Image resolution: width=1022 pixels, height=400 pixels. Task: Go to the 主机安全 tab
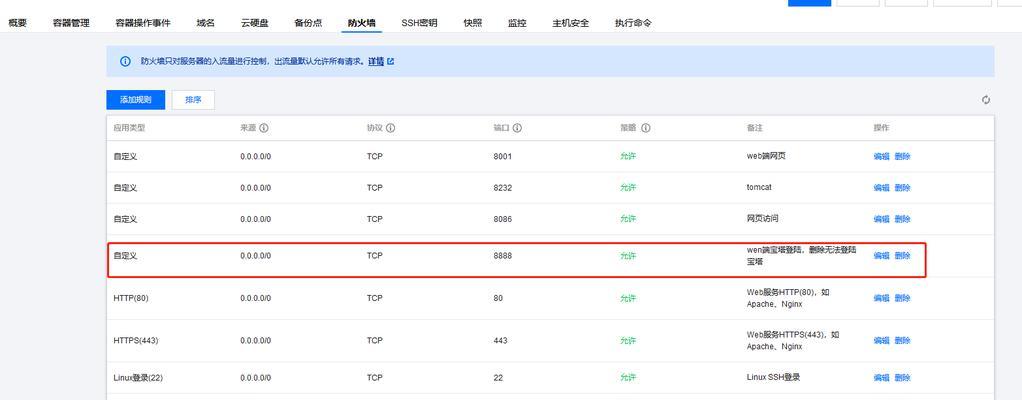[570, 23]
